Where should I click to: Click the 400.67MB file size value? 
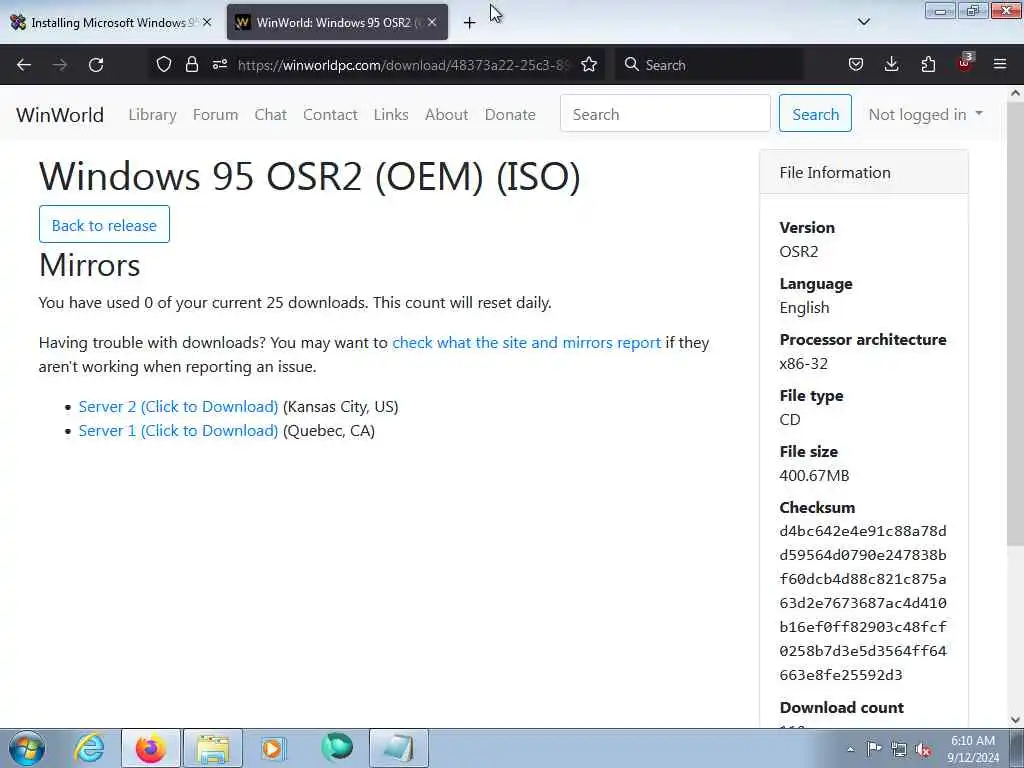[x=814, y=475]
